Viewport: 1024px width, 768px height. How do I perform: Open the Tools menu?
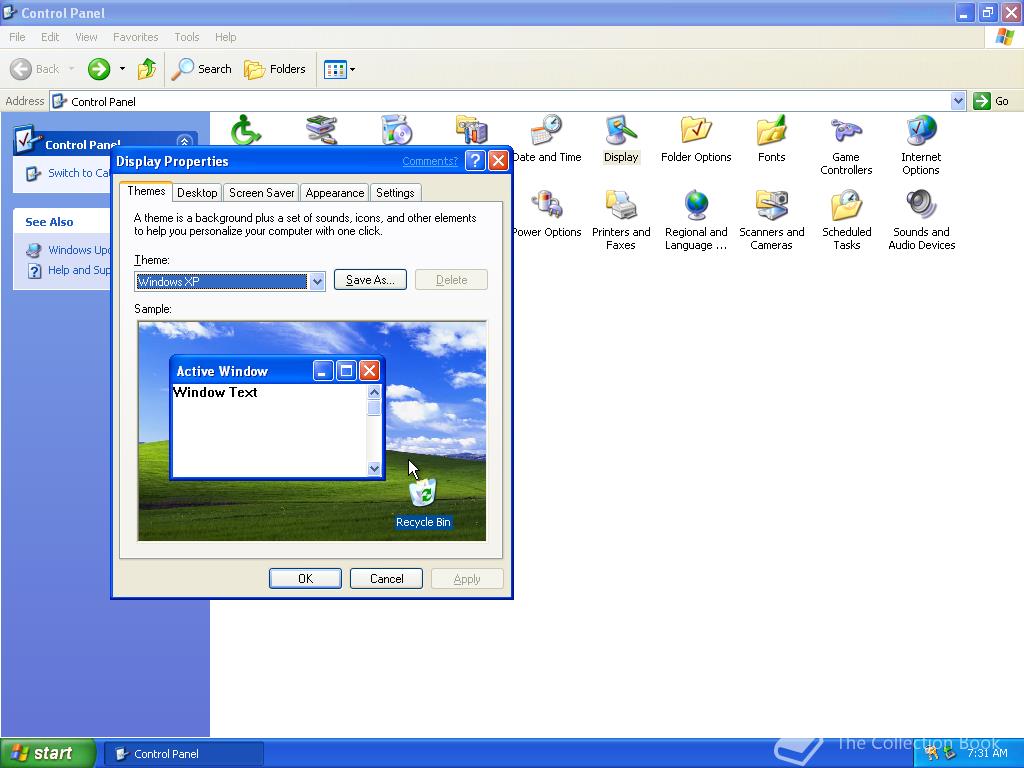pos(186,37)
